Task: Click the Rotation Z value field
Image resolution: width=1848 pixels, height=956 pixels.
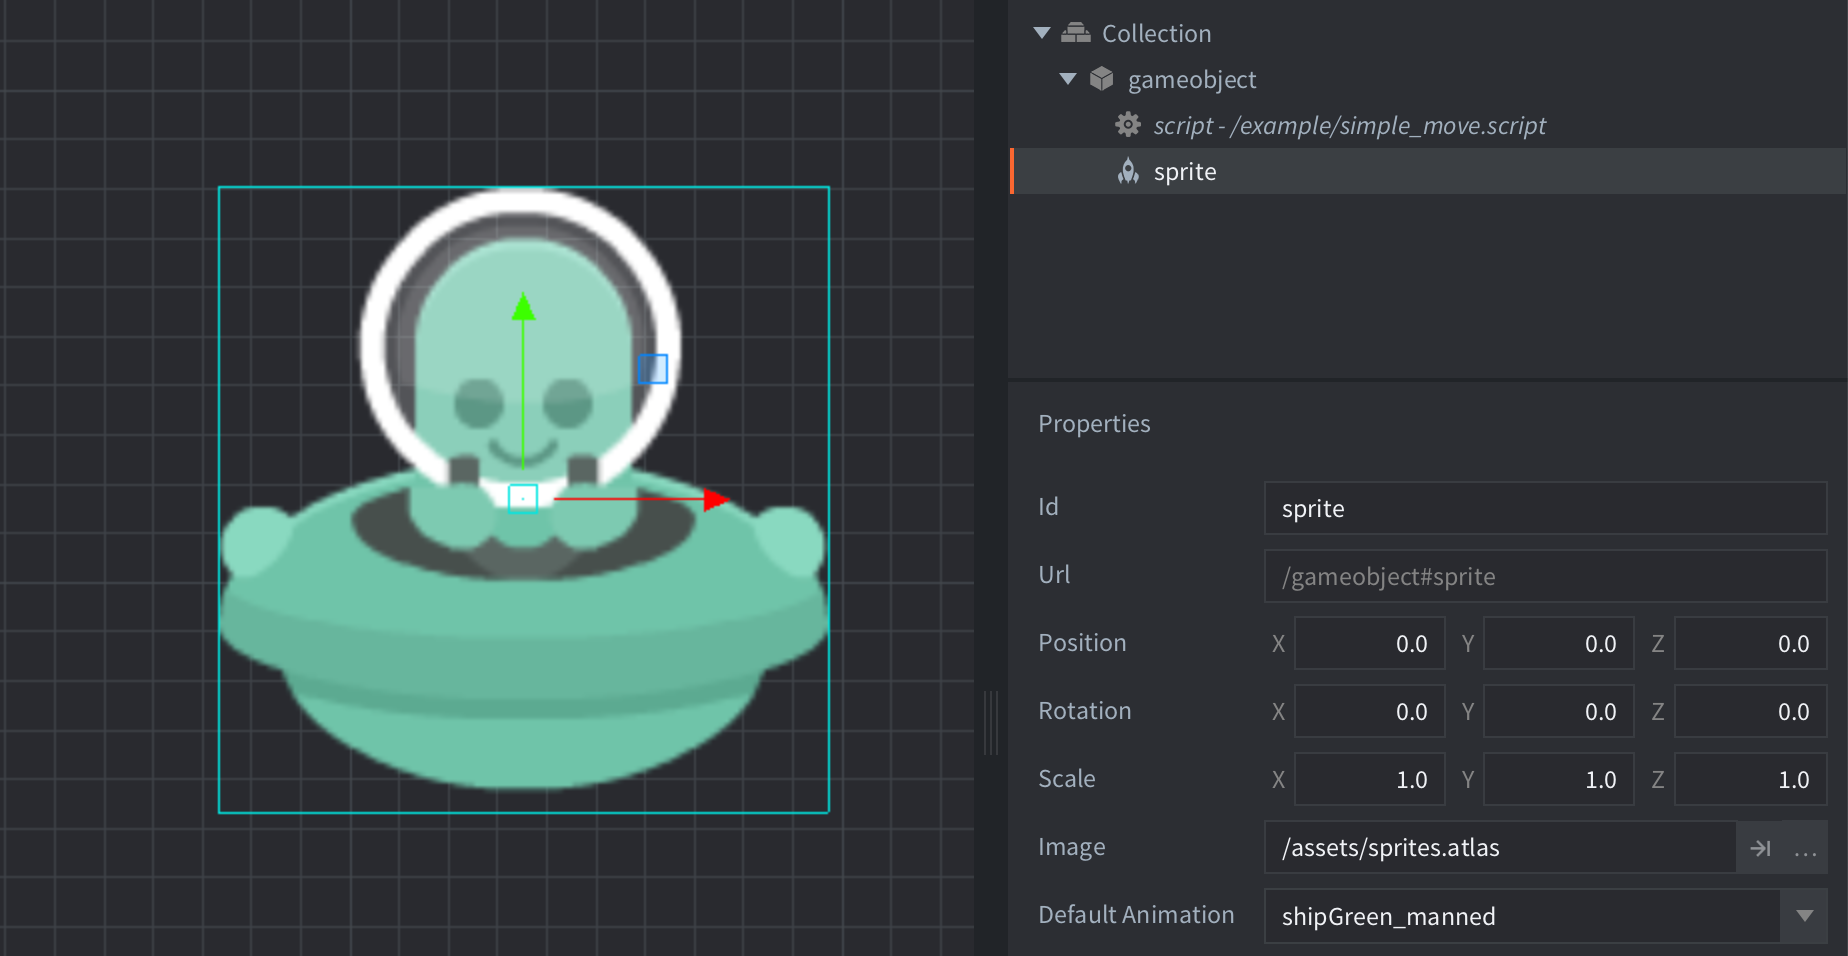Action: click(x=1750, y=712)
